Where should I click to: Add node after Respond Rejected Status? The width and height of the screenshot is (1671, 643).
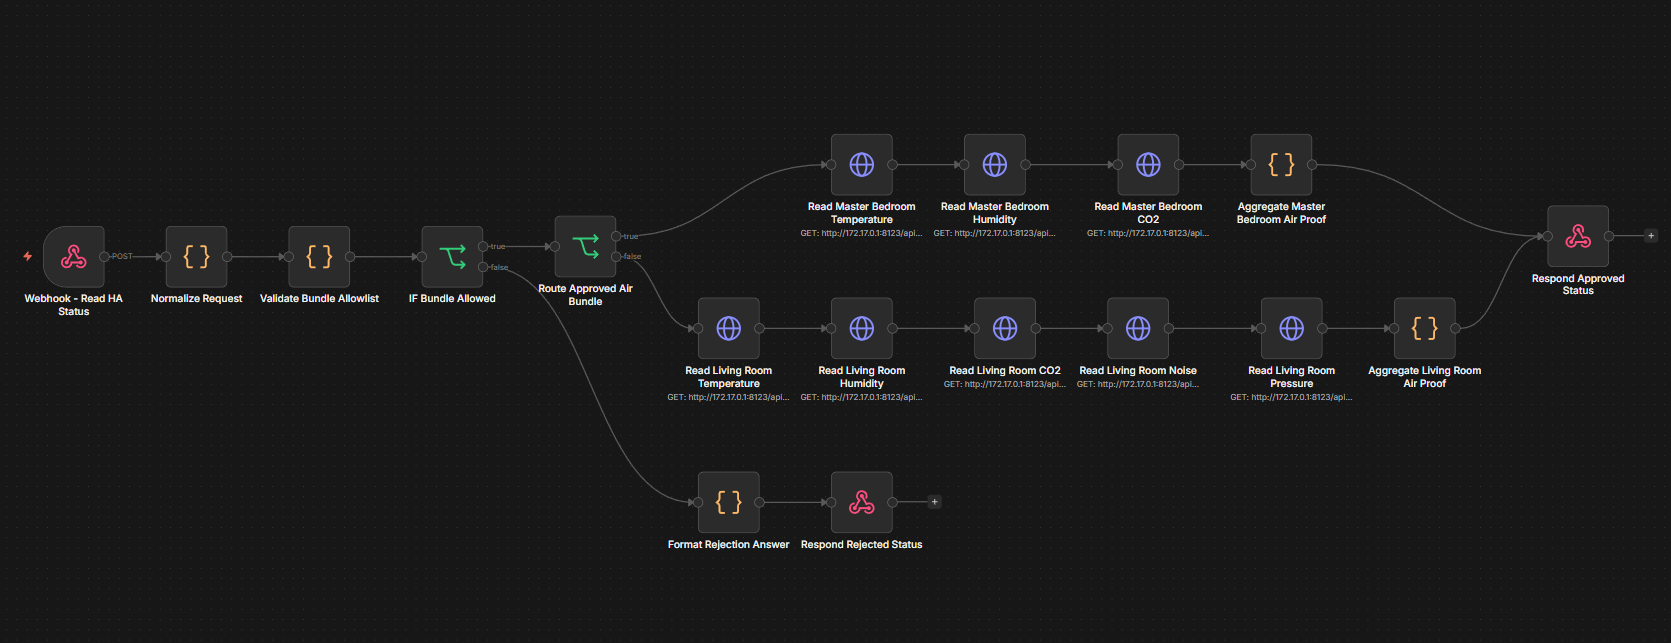[x=935, y=503]
